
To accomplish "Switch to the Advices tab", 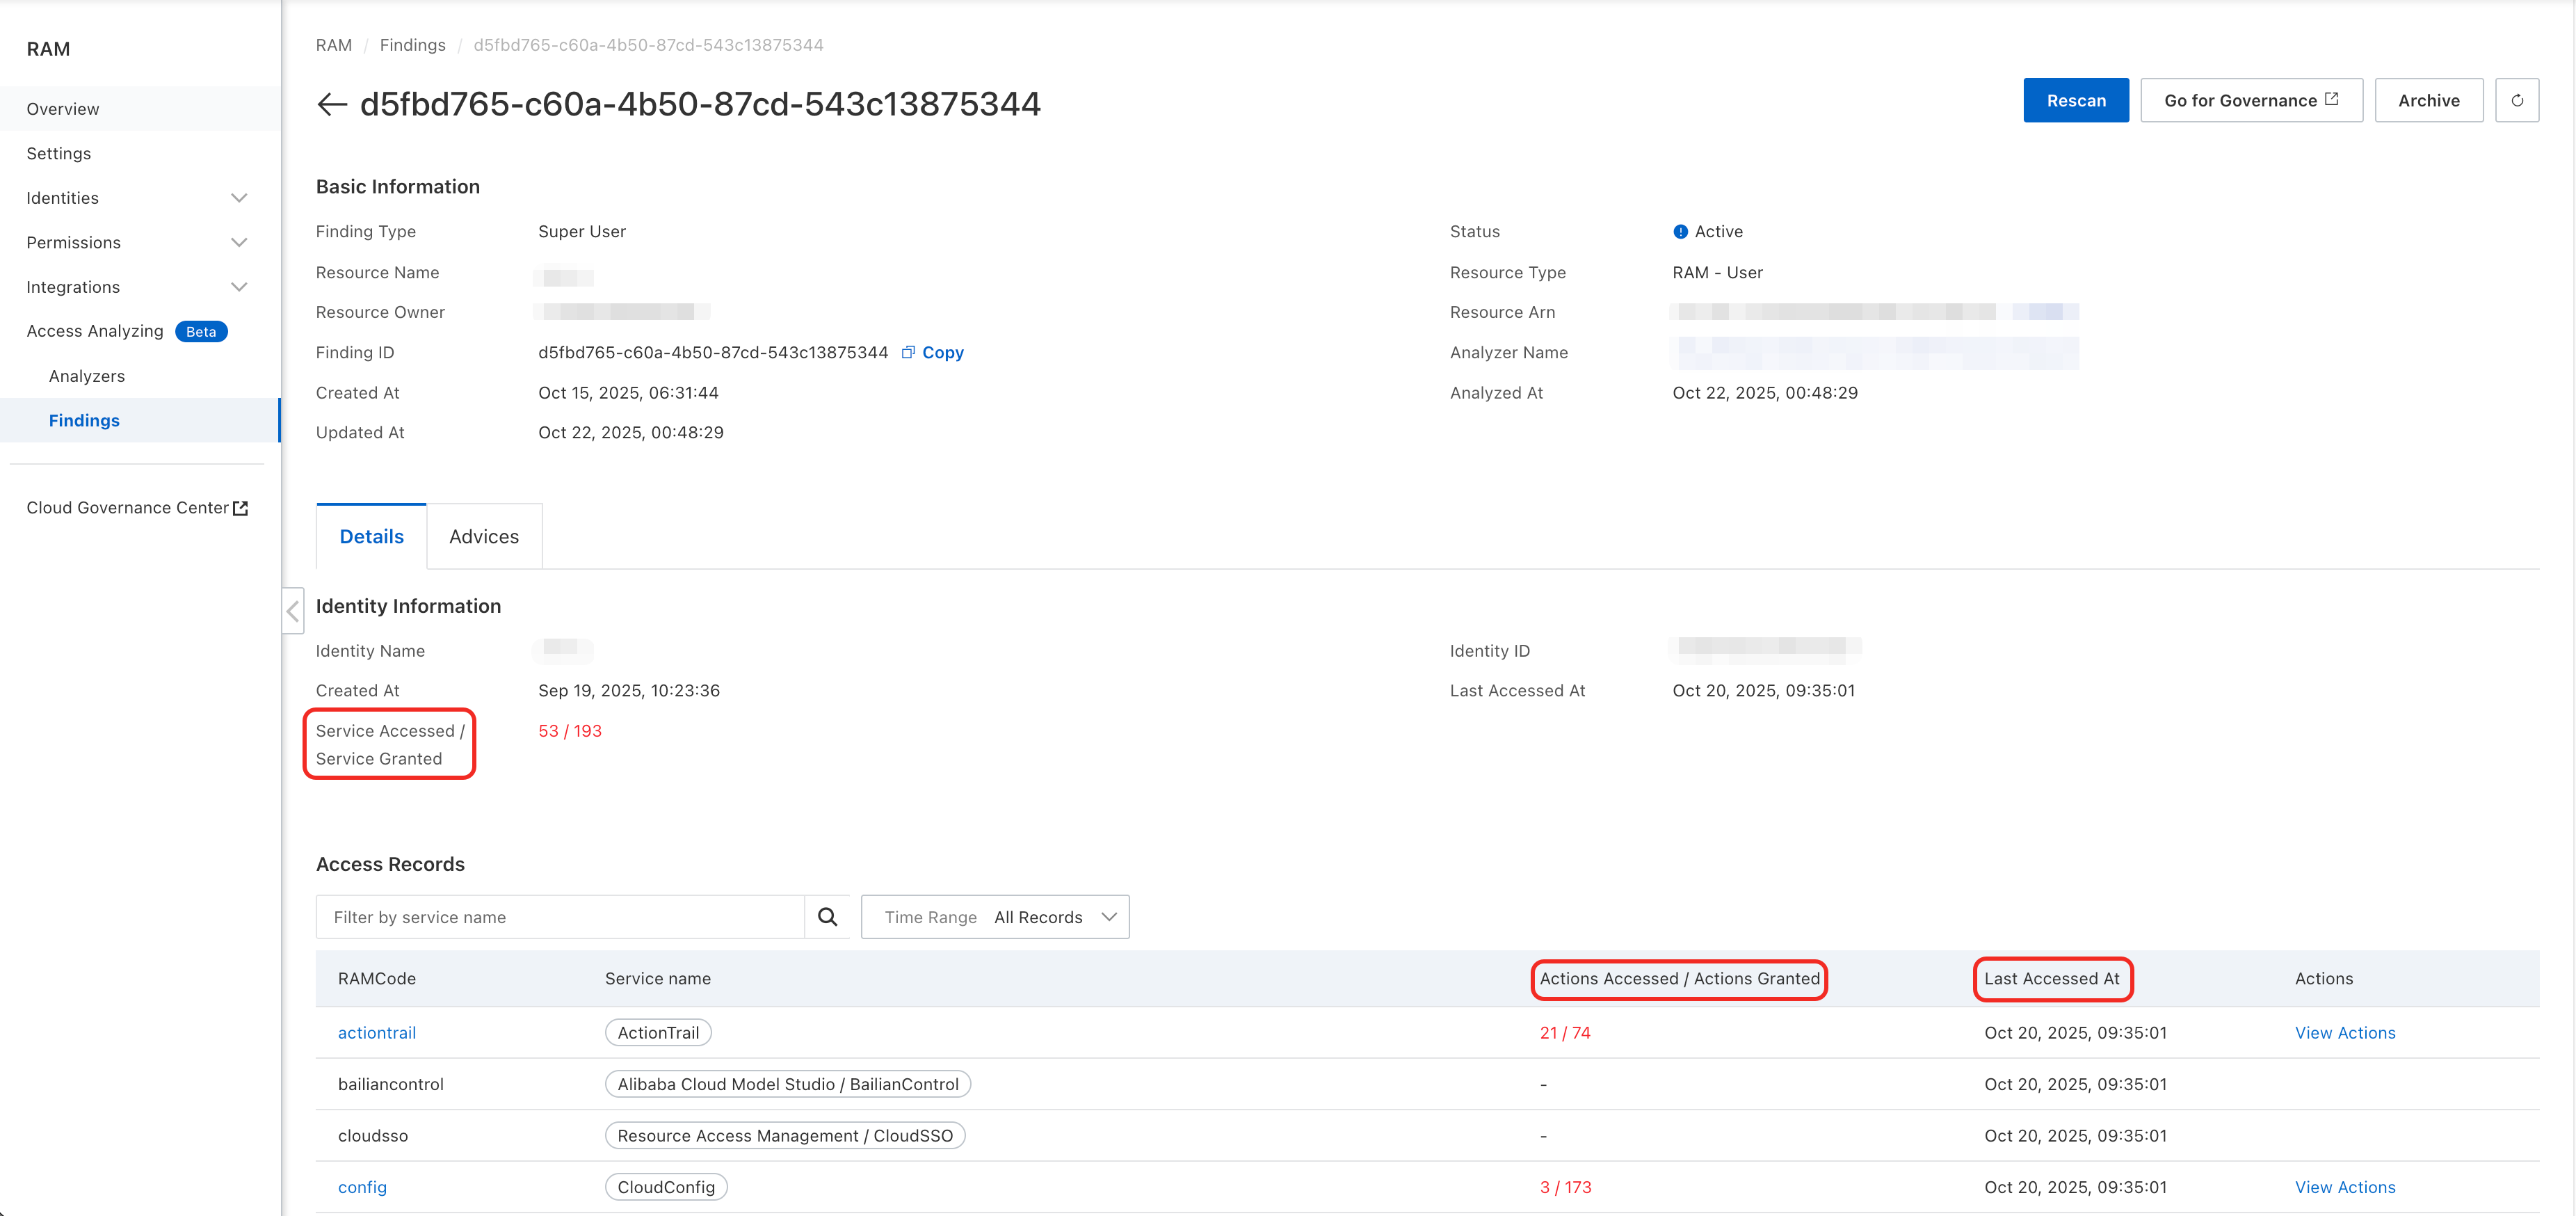I will tap(484, 537).
